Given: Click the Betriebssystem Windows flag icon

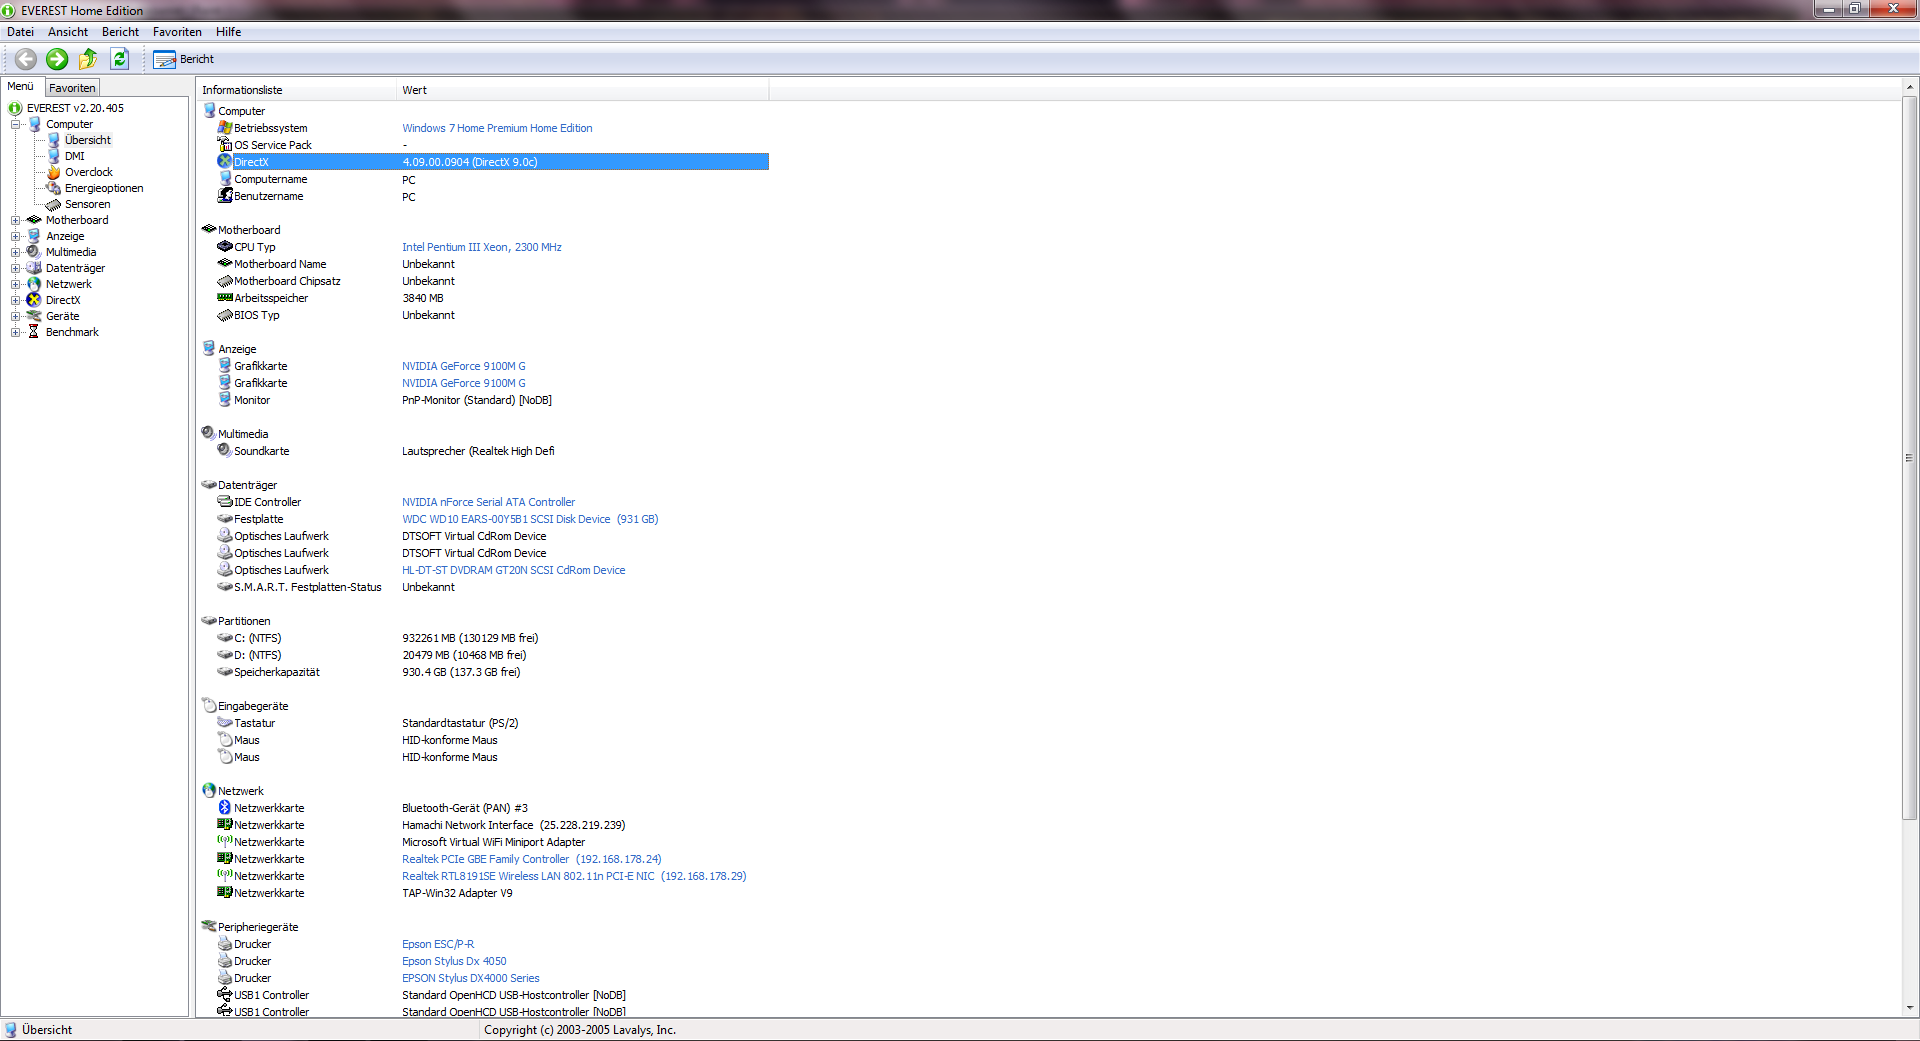Looking at the screenshot, I should point(225,128).
